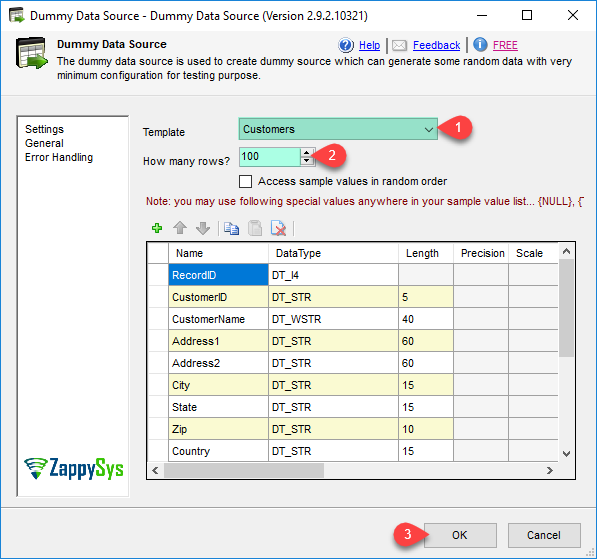Click the blue question mark help icon
Screen dimensions: 597x559
tap(346, 45)
